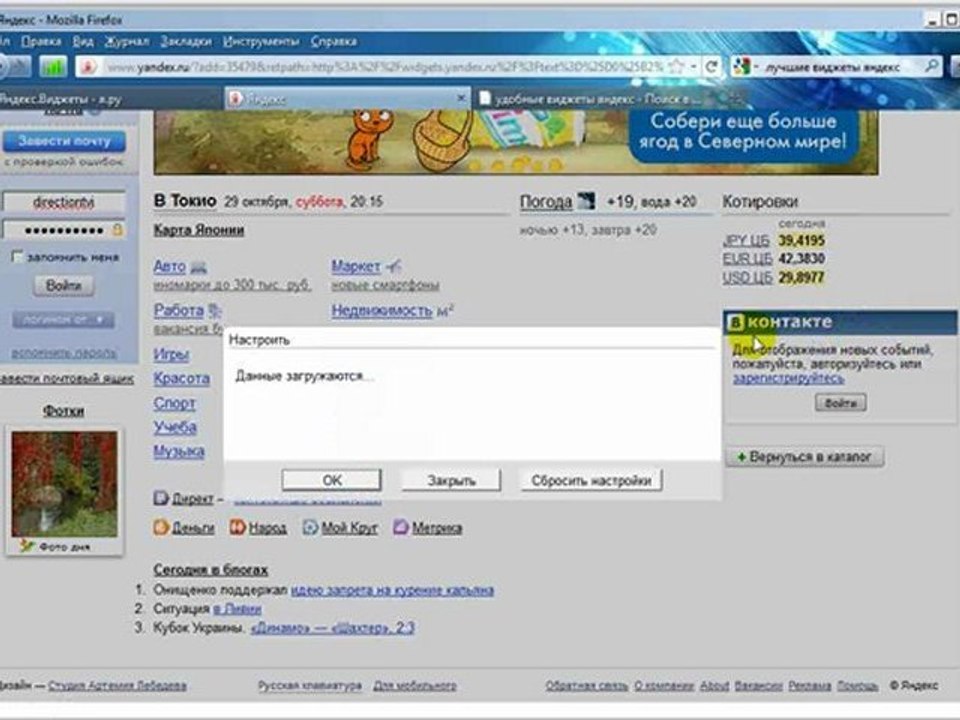Open the логином от dropdown

64,320
